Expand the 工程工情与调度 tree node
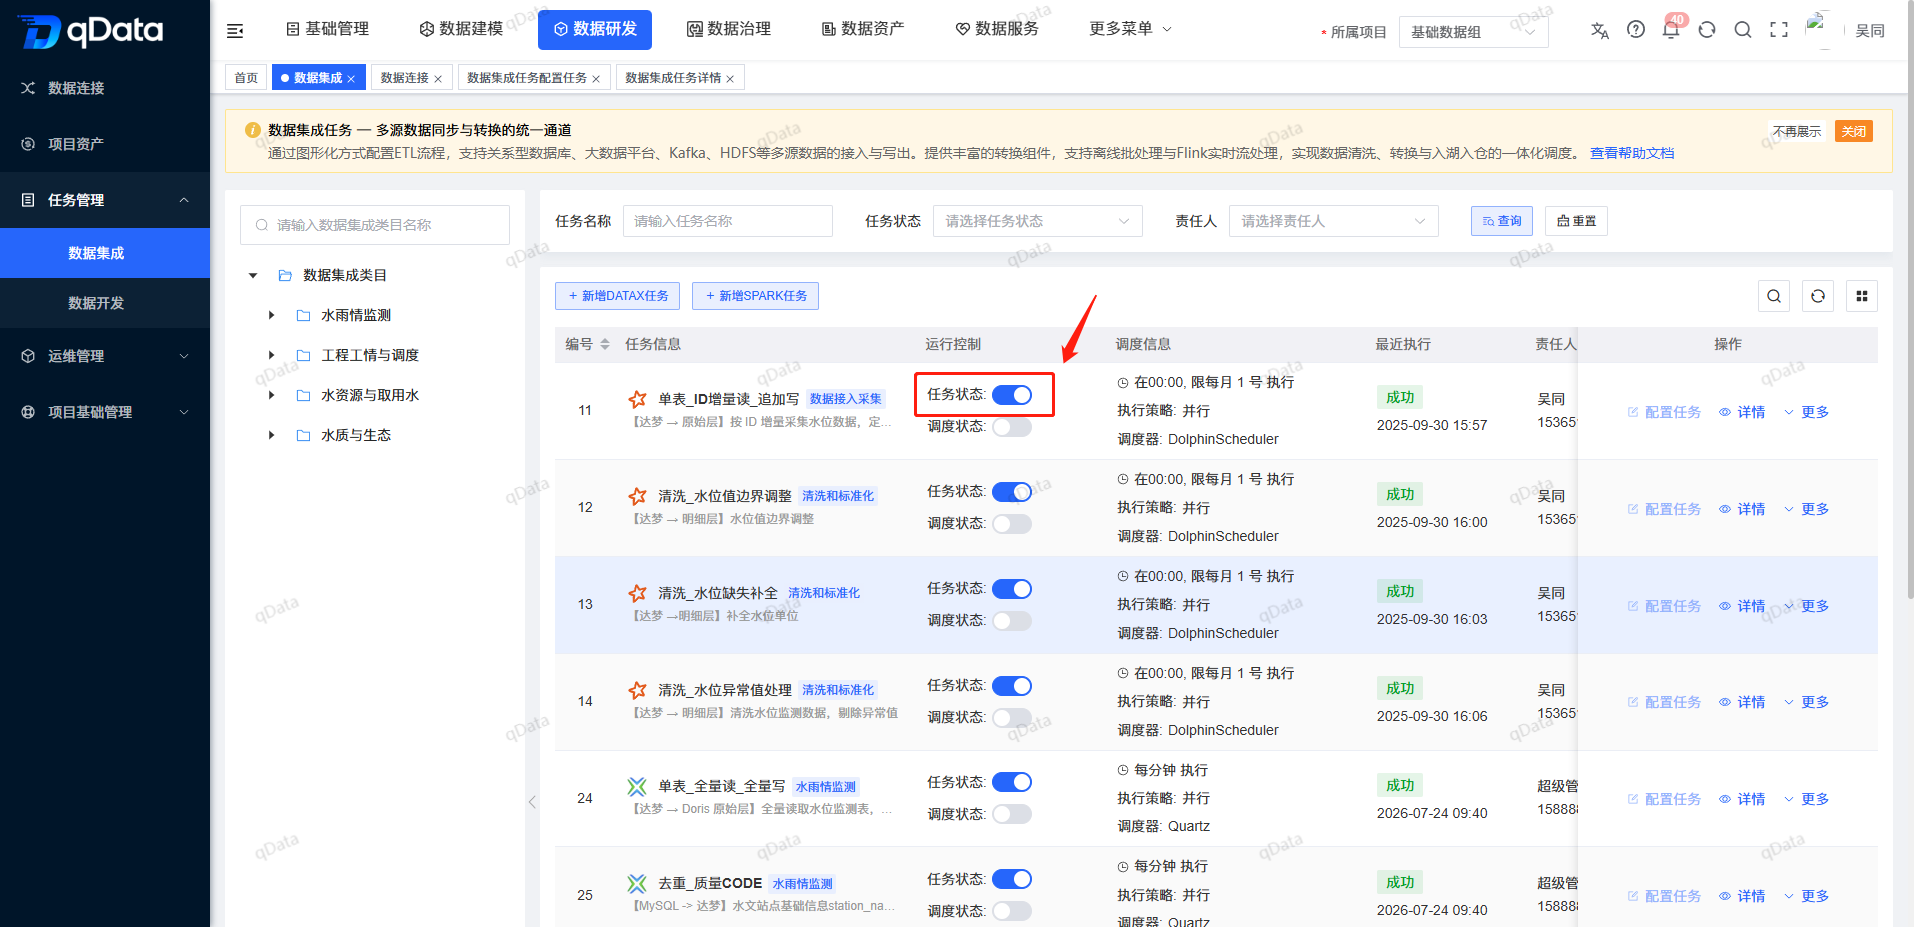 (x=271, y=355)
